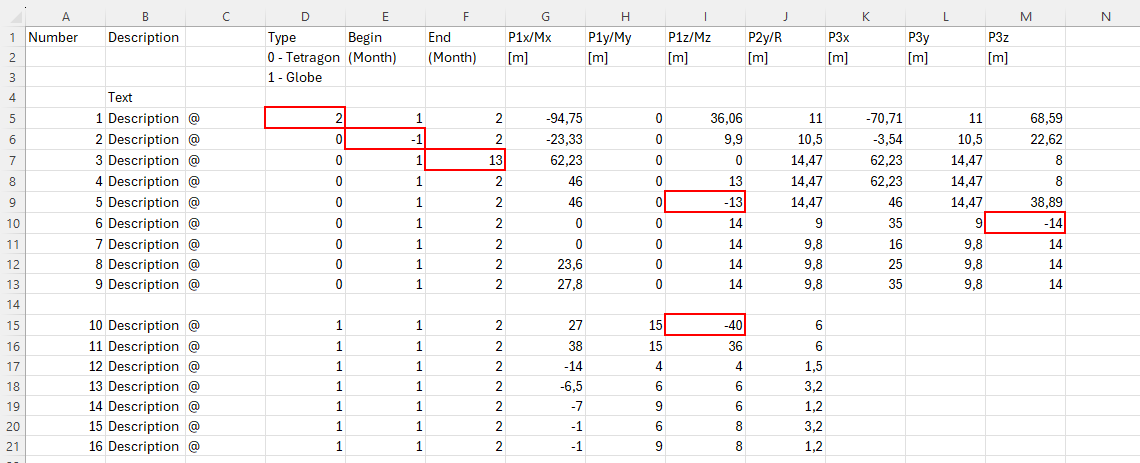
Task: Select column M header
Action: coord(1025,16)
